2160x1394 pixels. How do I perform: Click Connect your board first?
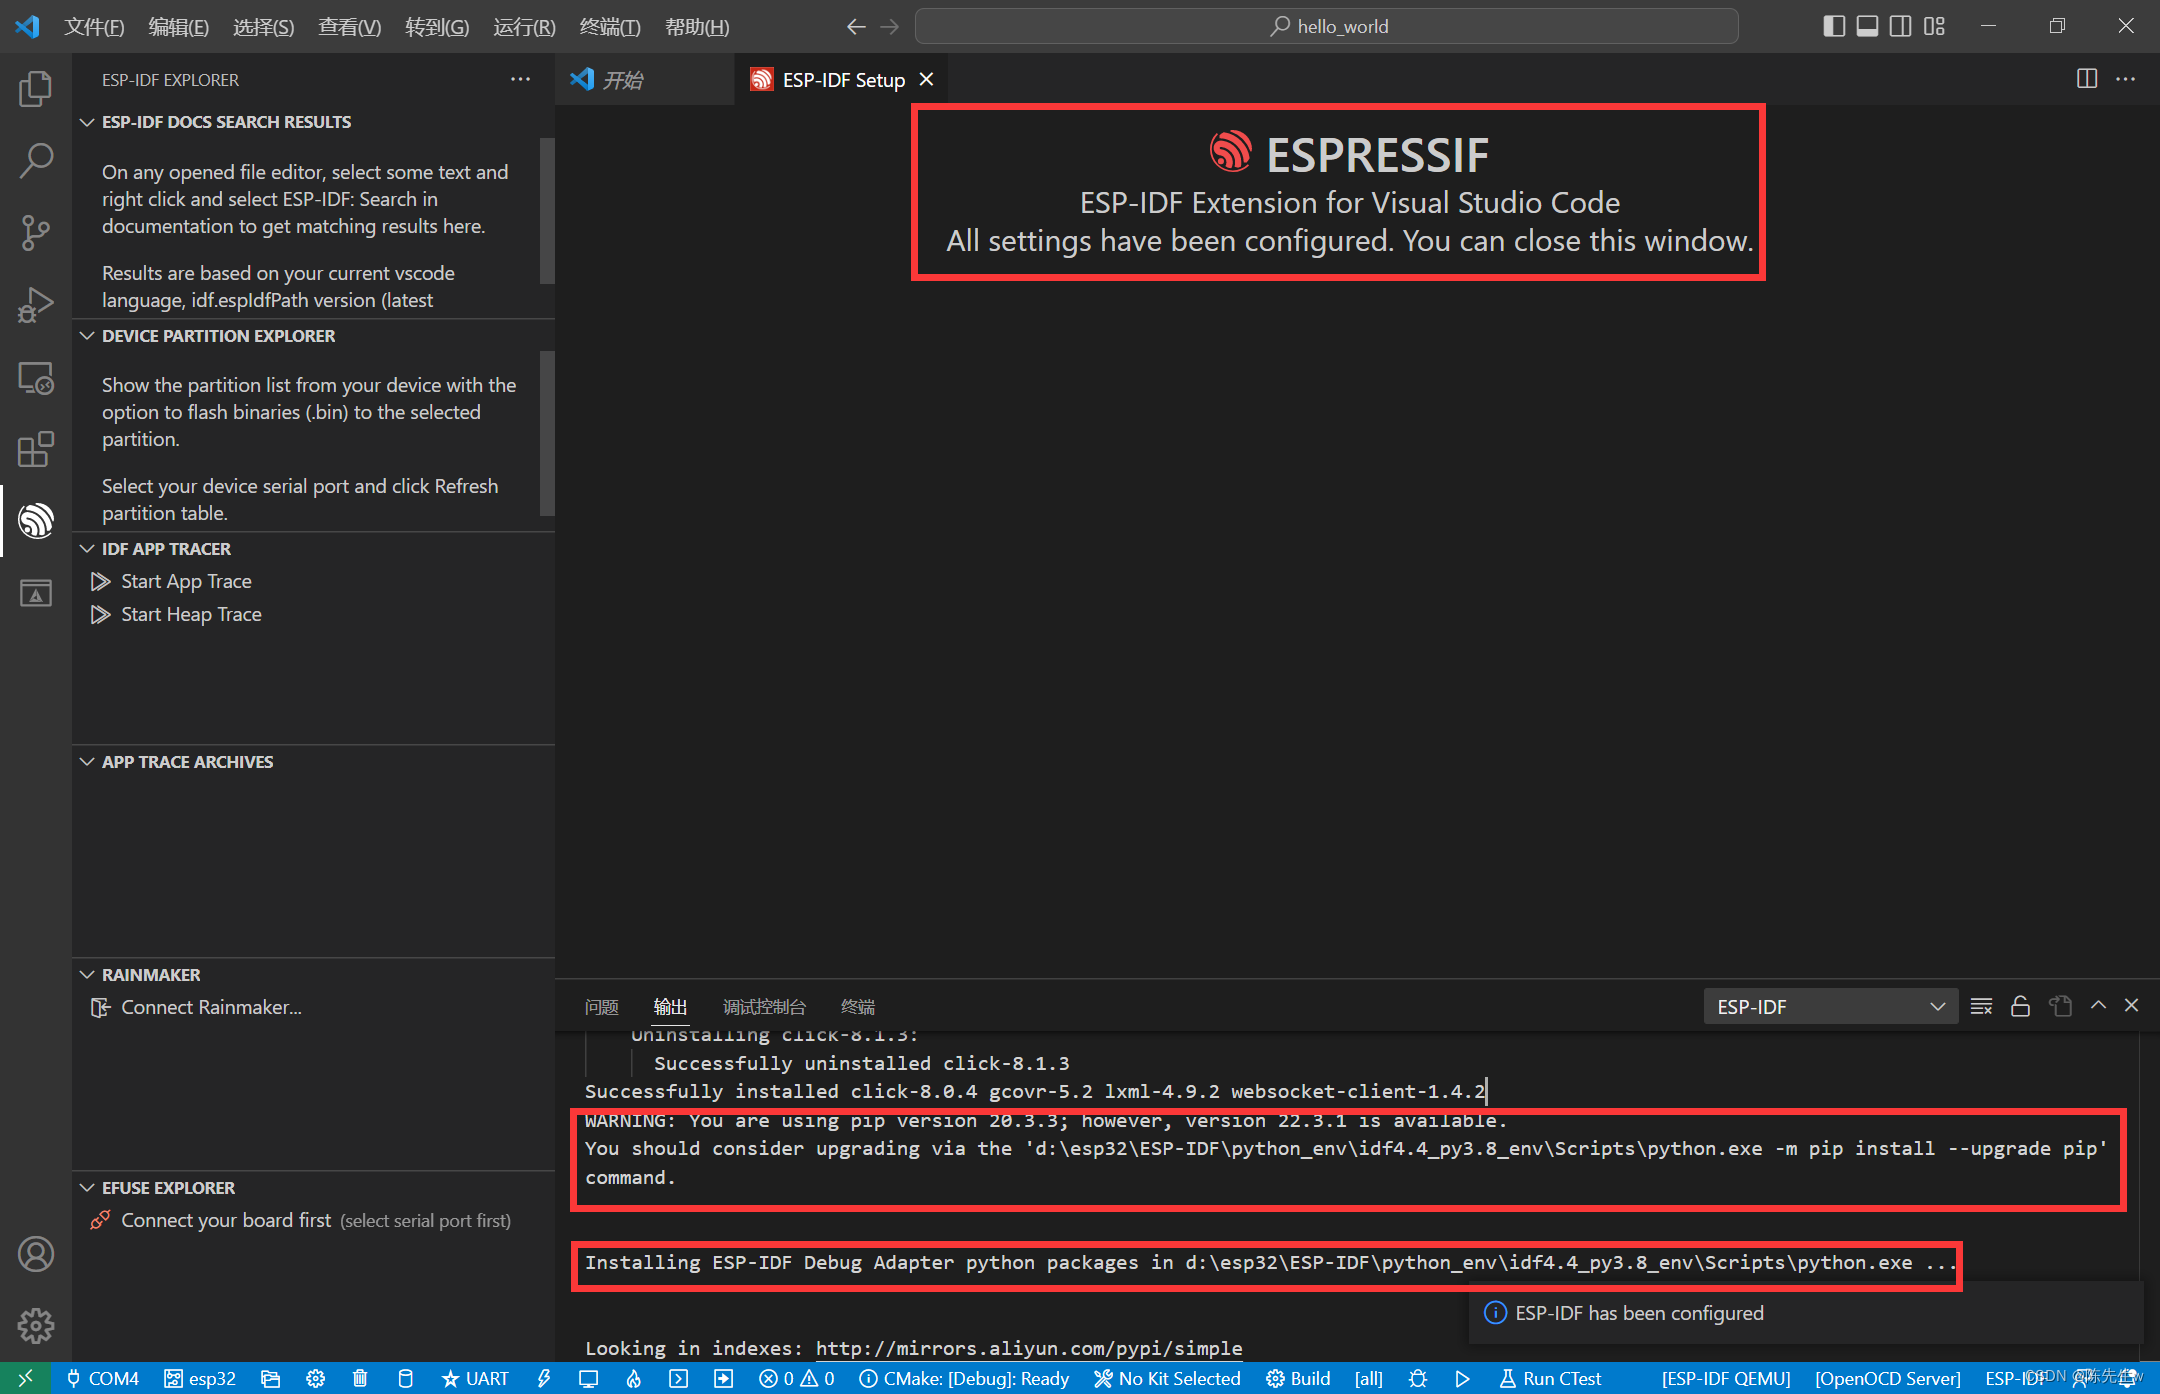tap(226, 1220)
